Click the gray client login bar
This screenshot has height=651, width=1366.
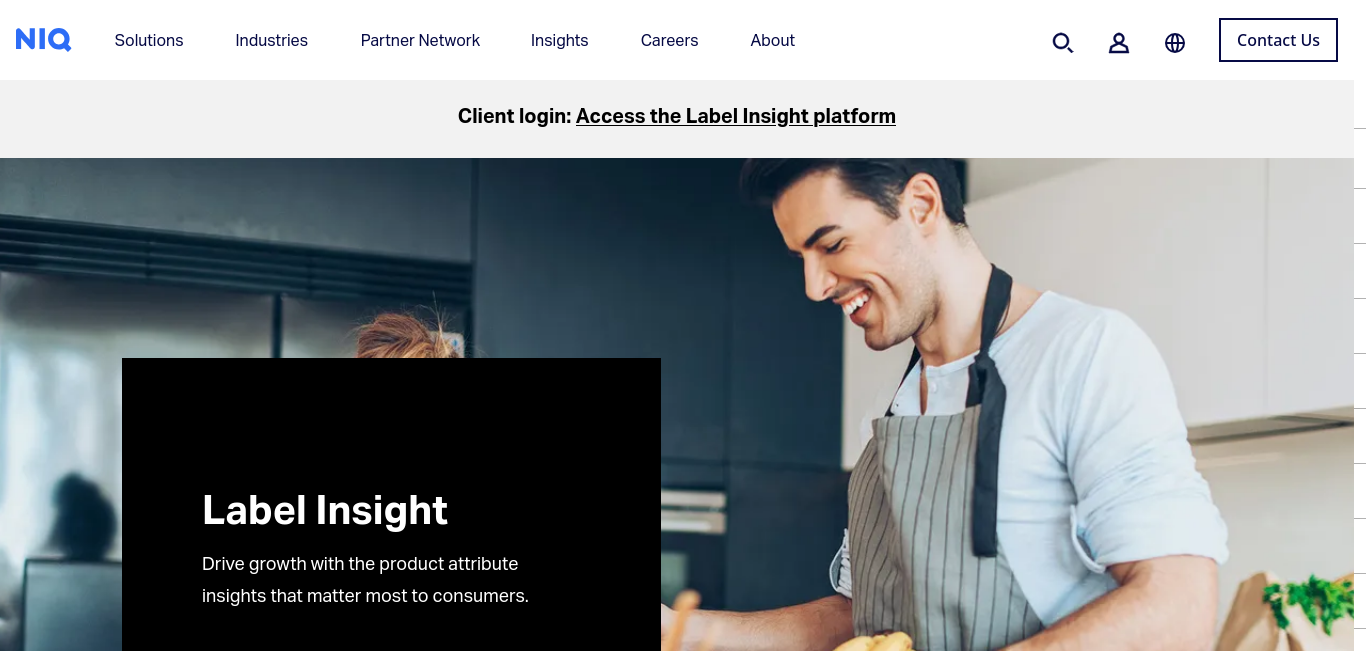pos(677,119)
